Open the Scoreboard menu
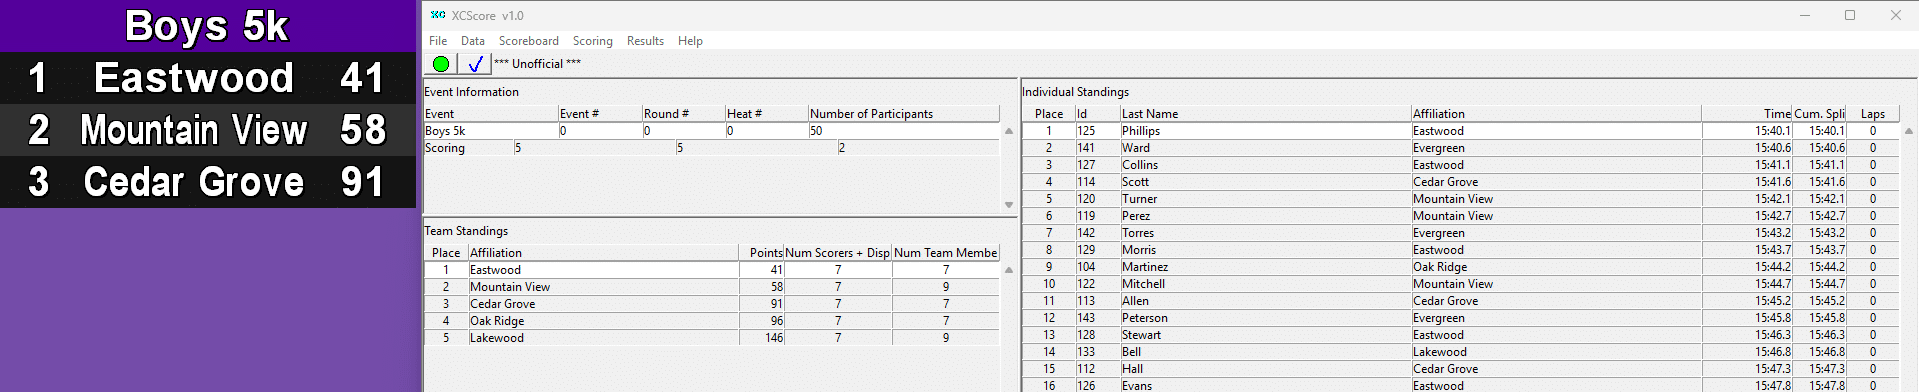Viewport: 1919px width, 392px height. pyautogui.click(x=529, y=41)
